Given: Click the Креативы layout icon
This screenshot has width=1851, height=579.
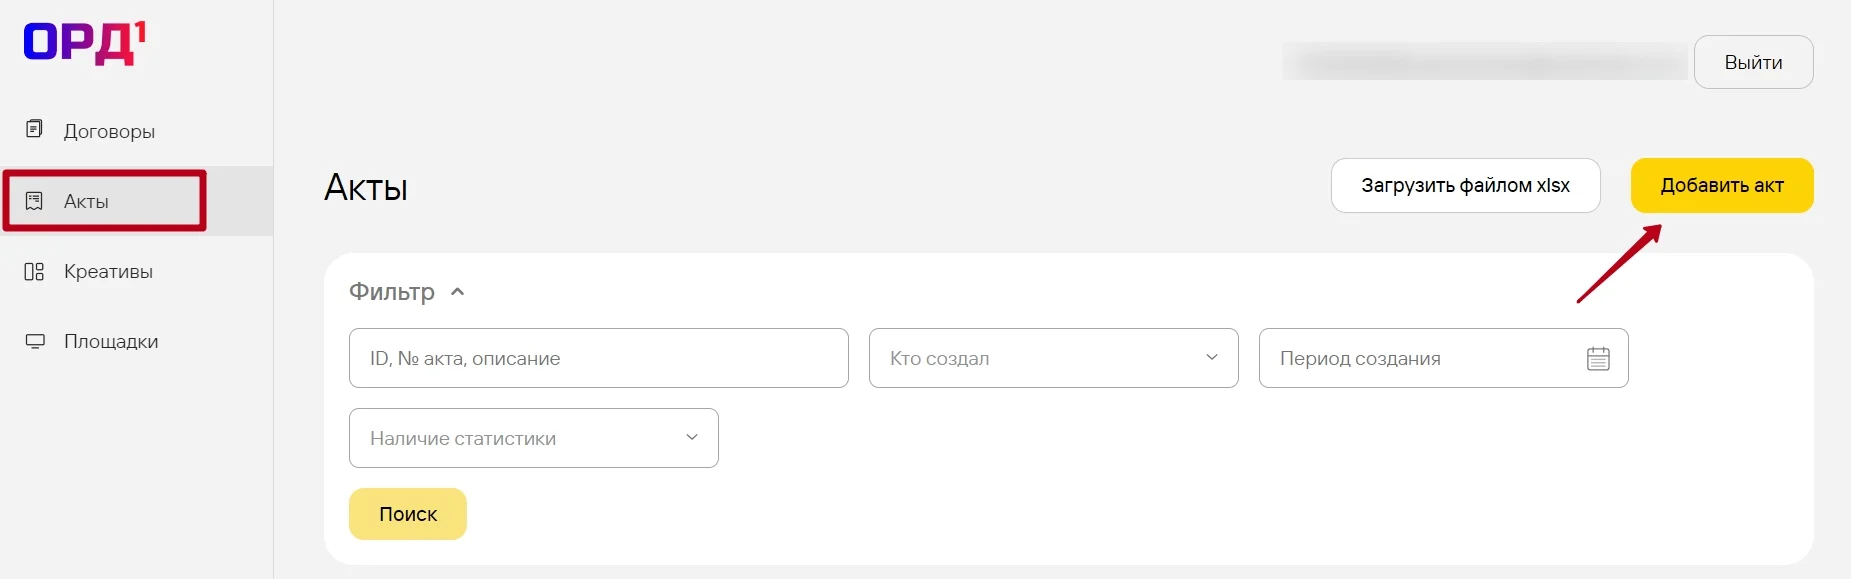Looking at the screenshot, I should point(34,271).
